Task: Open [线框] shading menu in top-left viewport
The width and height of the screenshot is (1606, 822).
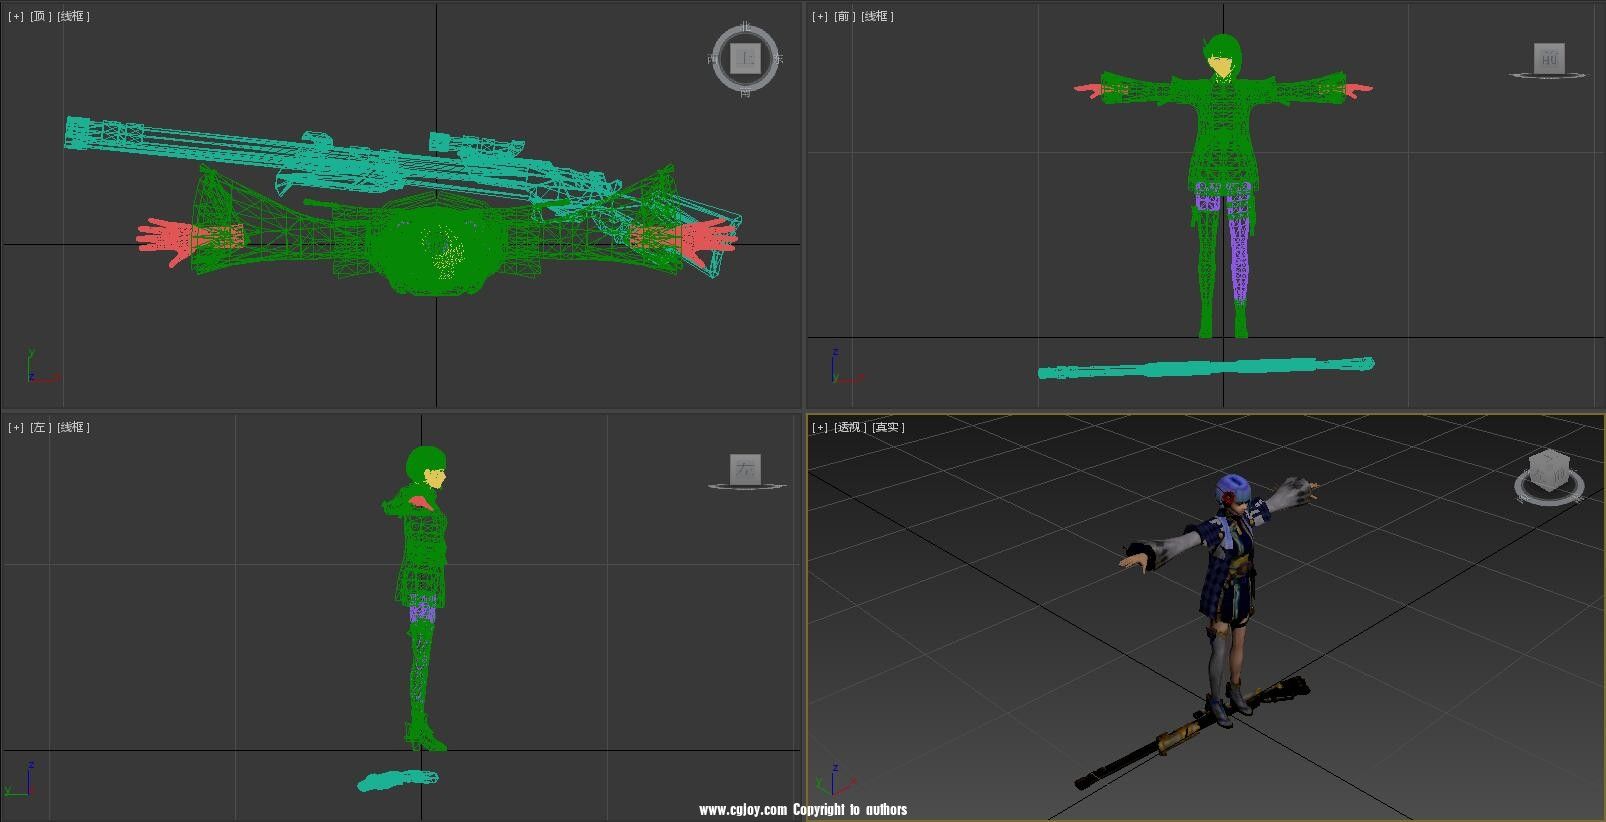Action: (73, 16)
